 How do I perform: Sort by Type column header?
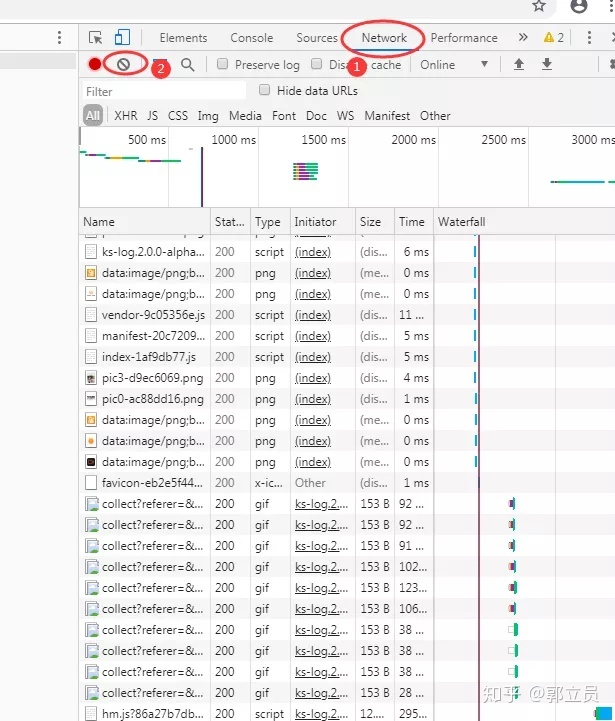pos(270,222)
